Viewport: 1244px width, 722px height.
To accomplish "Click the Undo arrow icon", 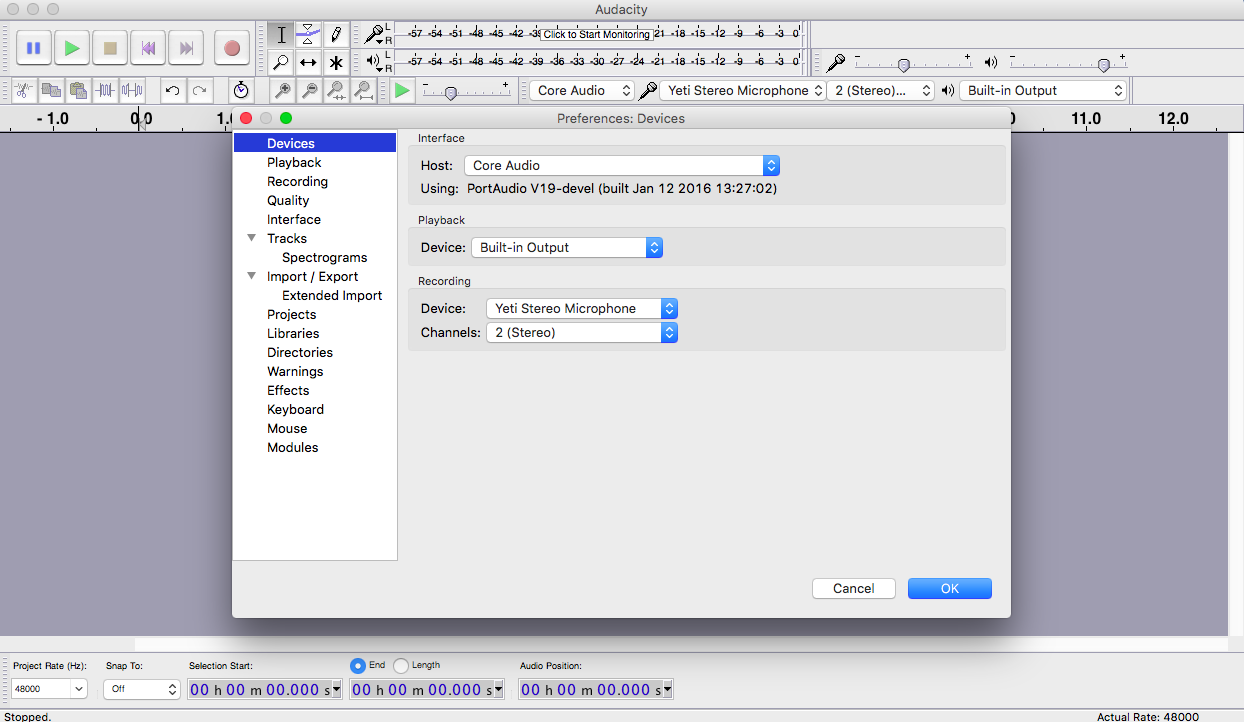I will coord(172,91).
